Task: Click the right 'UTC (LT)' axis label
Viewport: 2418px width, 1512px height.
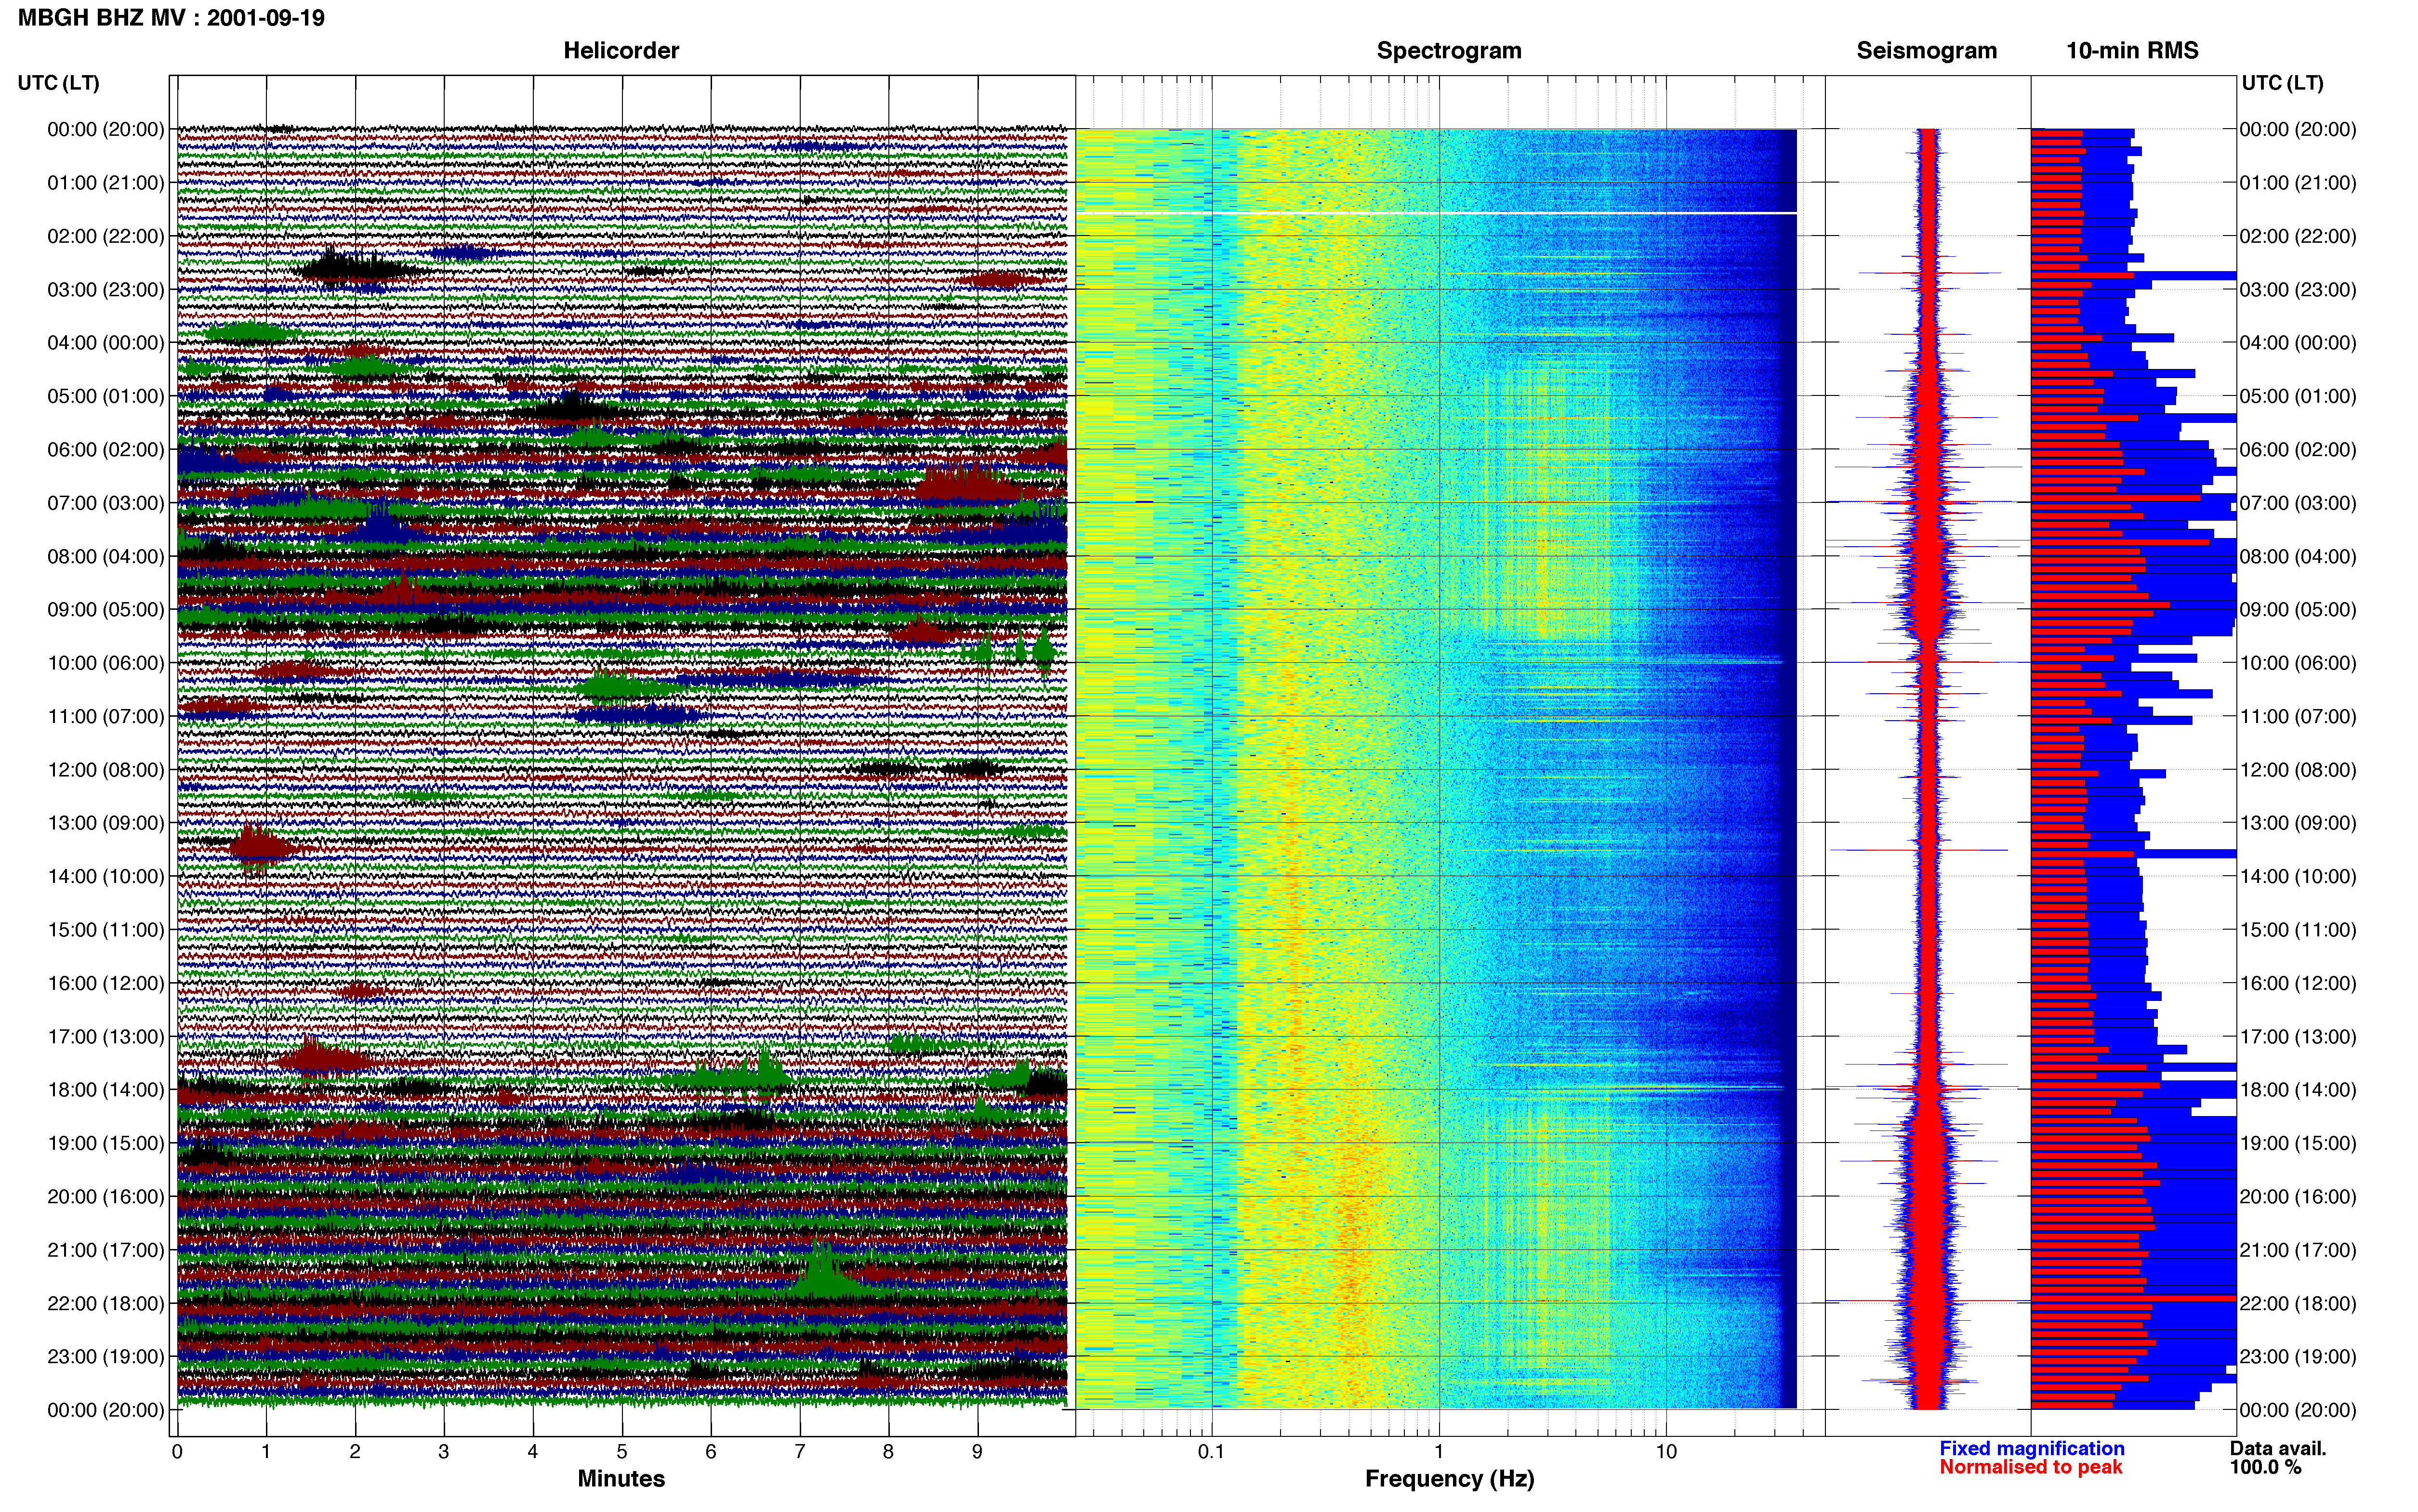Action: tap(2282, 83)
